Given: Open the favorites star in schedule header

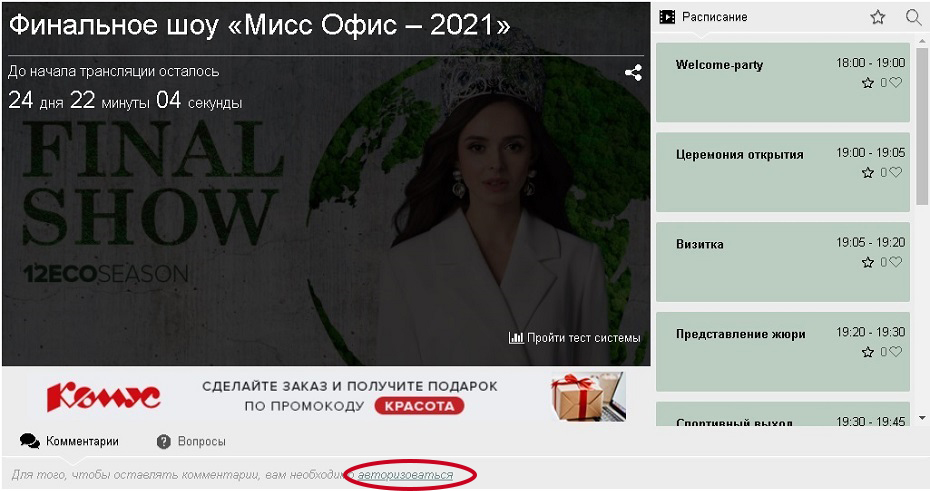Looking at the screenshot, I should [x=878, y=17].
